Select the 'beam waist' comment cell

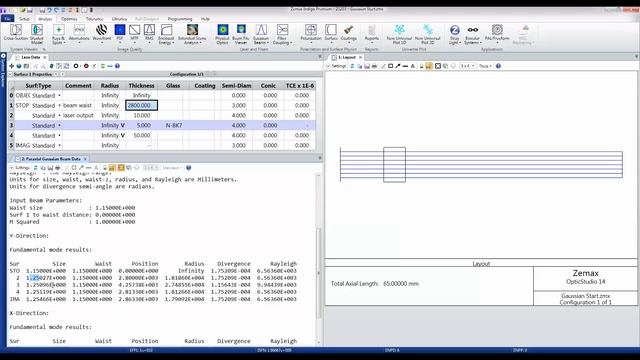78,105
